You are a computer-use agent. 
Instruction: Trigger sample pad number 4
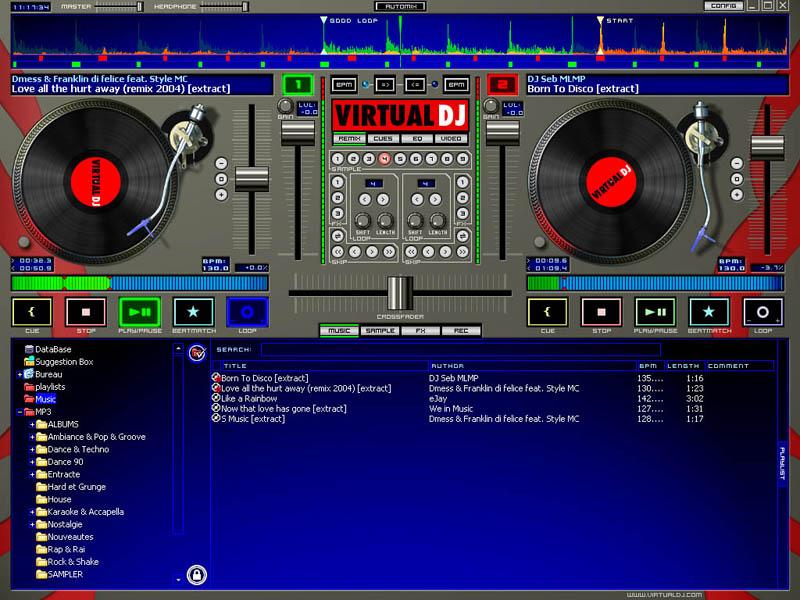coord(384,158)
